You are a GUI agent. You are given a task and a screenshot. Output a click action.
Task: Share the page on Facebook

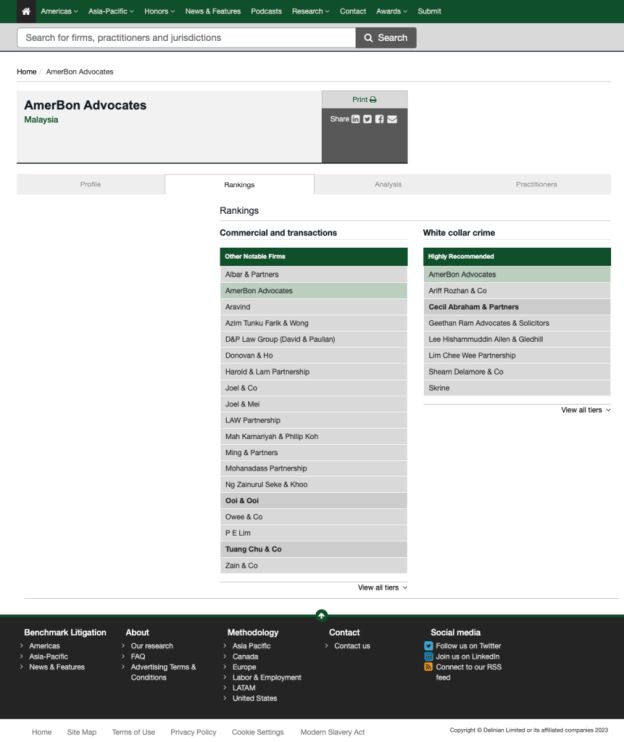(x=380, y=119)
